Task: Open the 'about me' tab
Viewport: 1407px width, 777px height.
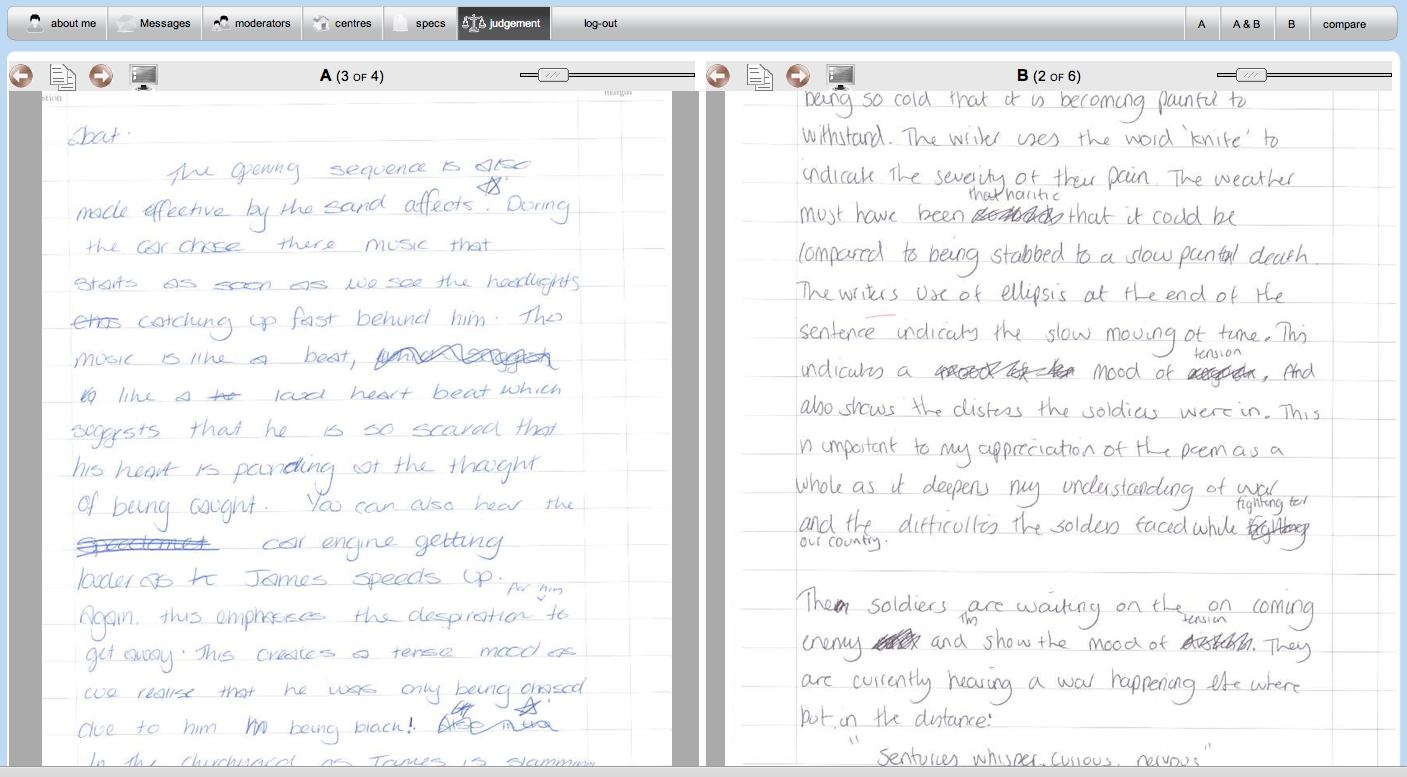Action: tap(60, 23)
